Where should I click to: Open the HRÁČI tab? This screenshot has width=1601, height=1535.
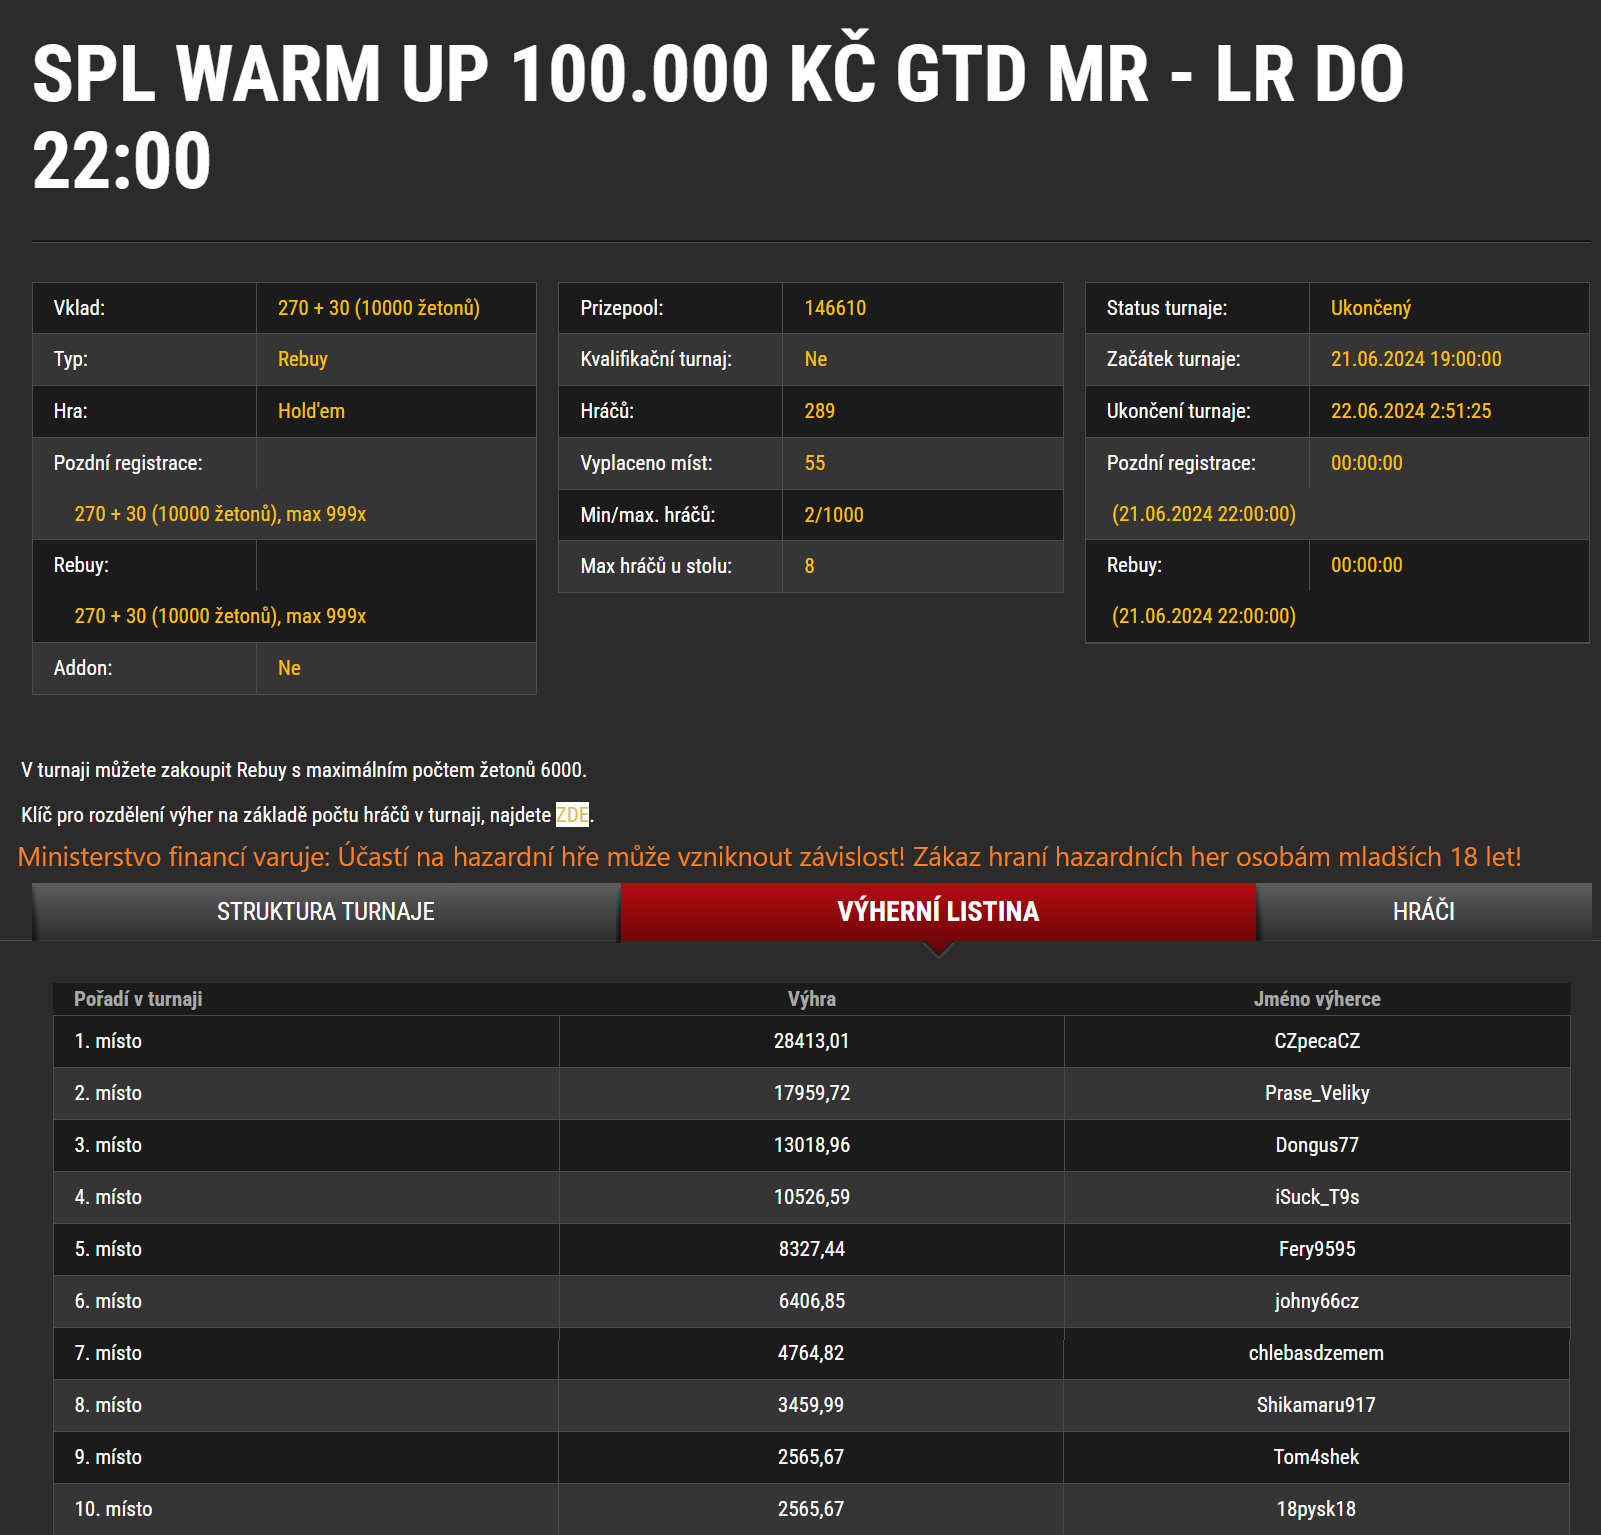pos(1424,911)
